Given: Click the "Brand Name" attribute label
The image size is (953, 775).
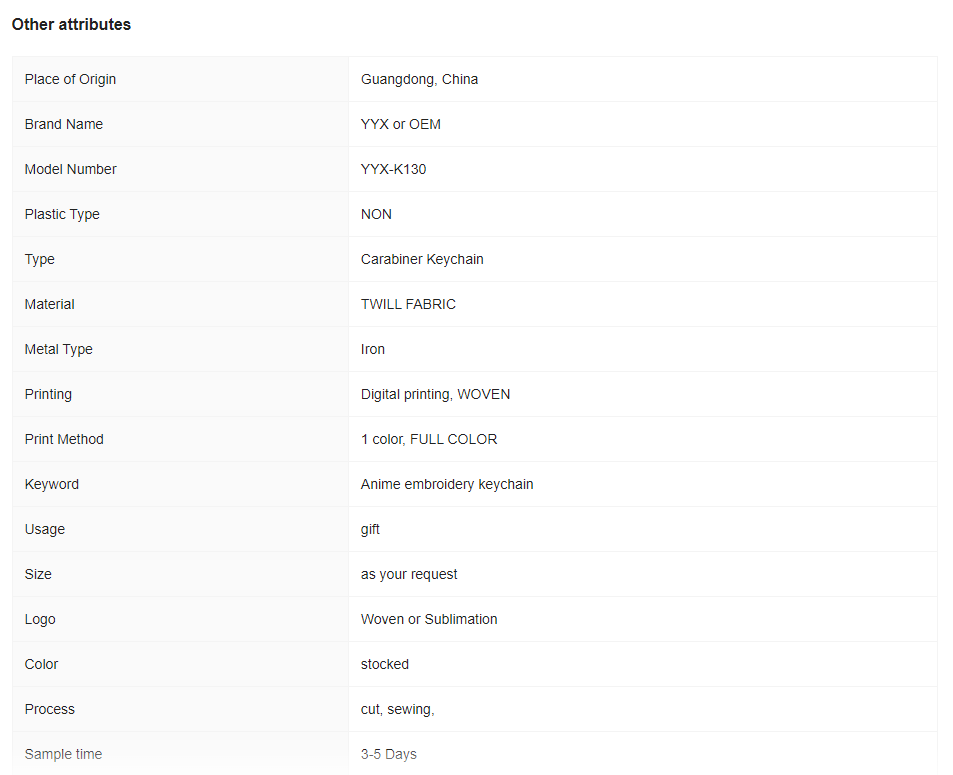Looking at the screenshot, I should tap(64, 124).
